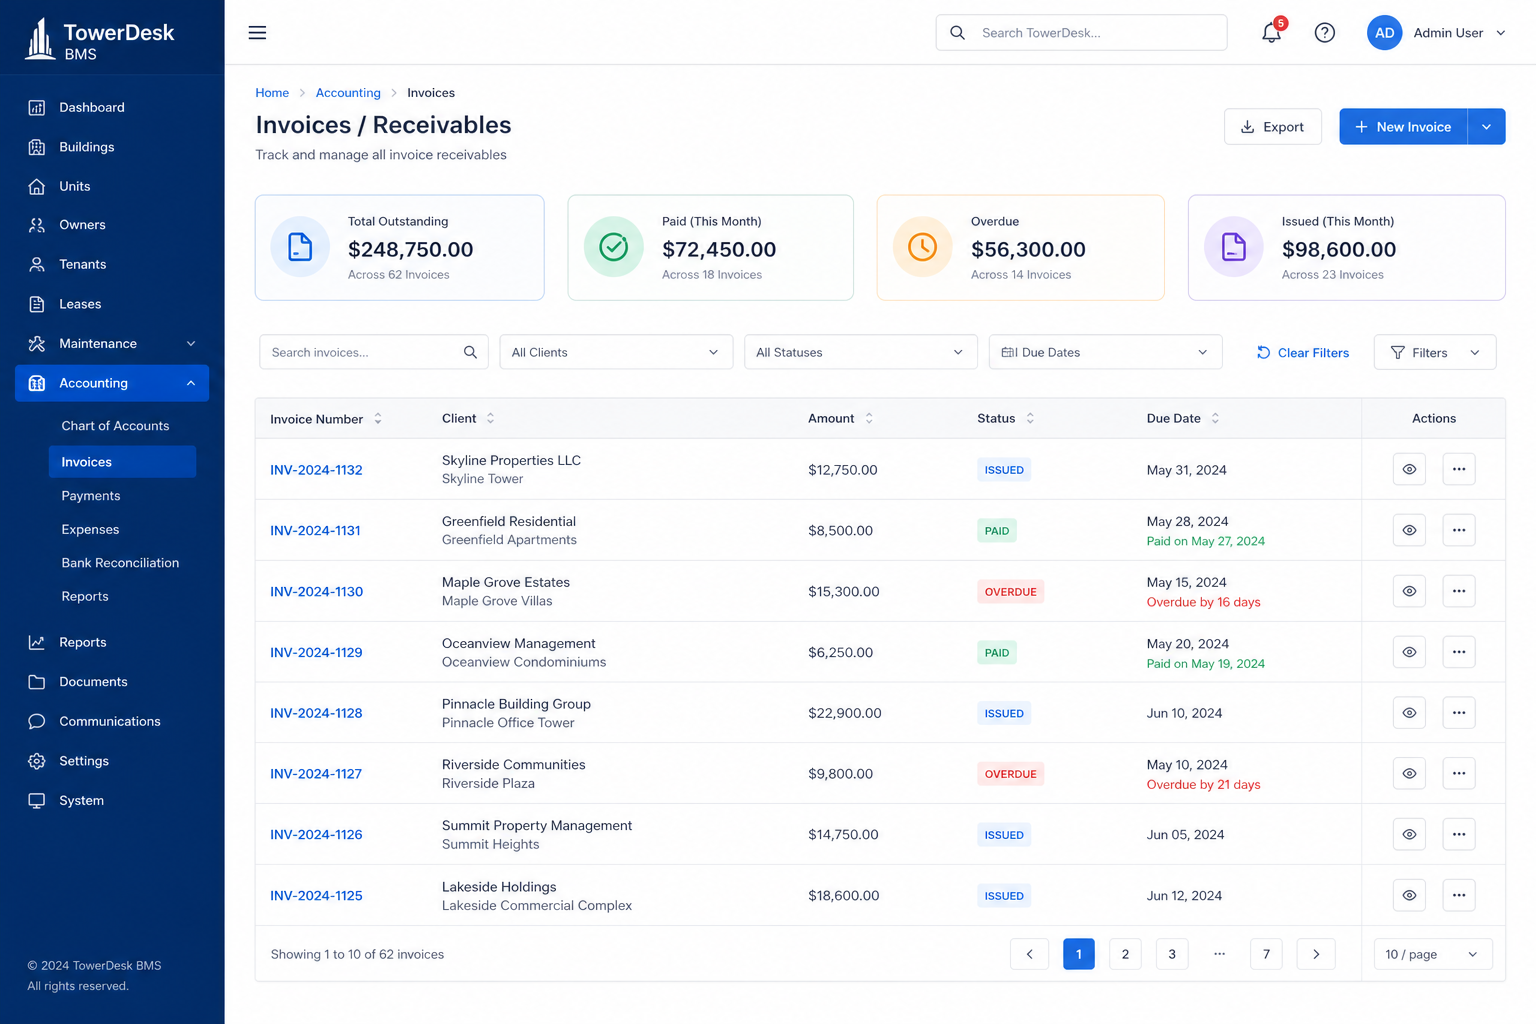
Task: Open the notifications bell
Action: pyautogui.click(x=1271, y=33)
